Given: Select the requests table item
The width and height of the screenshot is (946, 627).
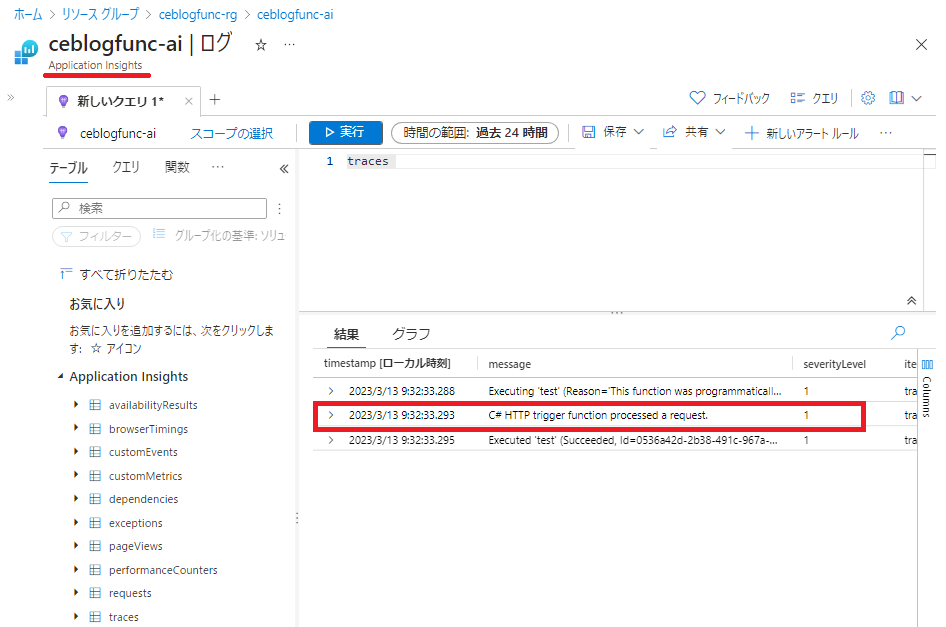Looking at the screenshot, I should pos(130,593).
